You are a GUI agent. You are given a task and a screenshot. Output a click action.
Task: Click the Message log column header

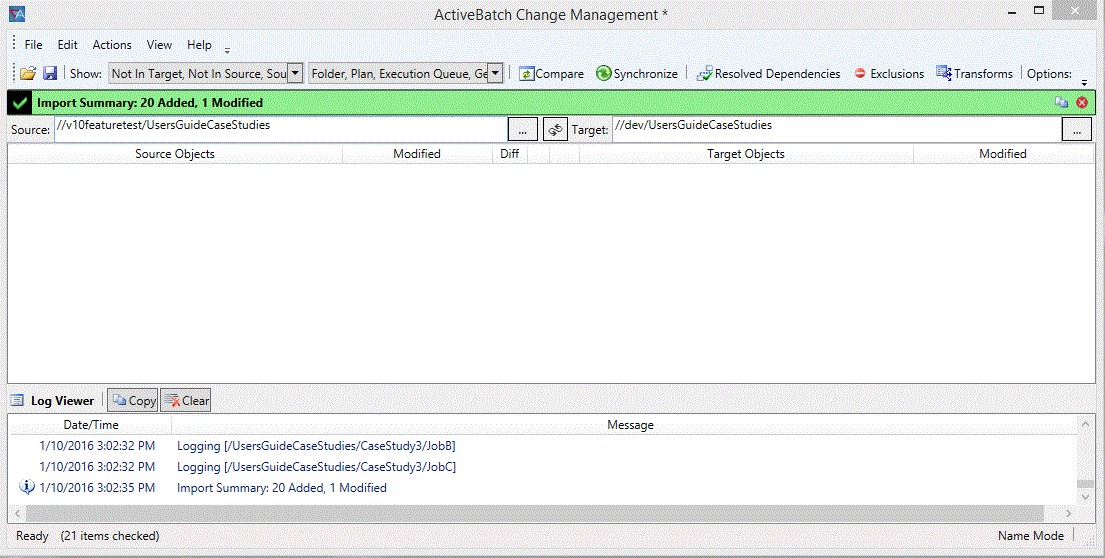coord(630,425)
